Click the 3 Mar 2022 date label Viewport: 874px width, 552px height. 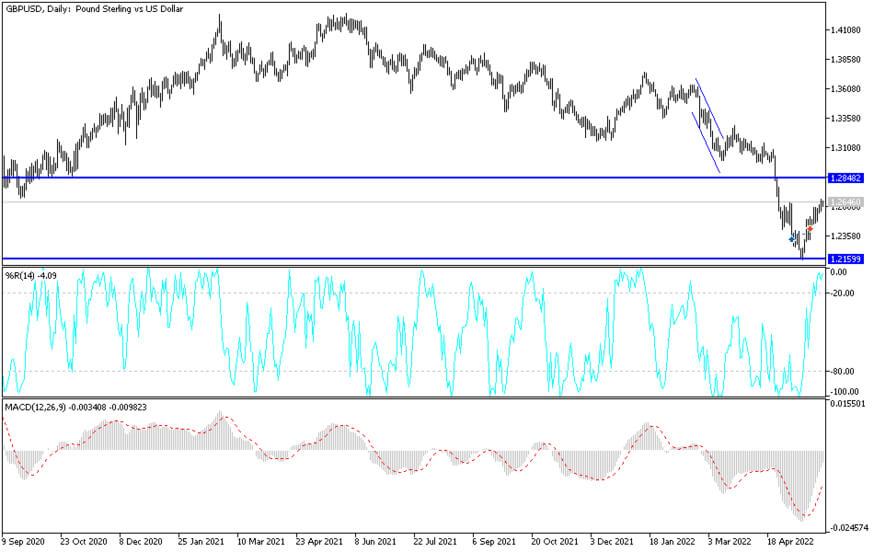click(x=729, y=541)
